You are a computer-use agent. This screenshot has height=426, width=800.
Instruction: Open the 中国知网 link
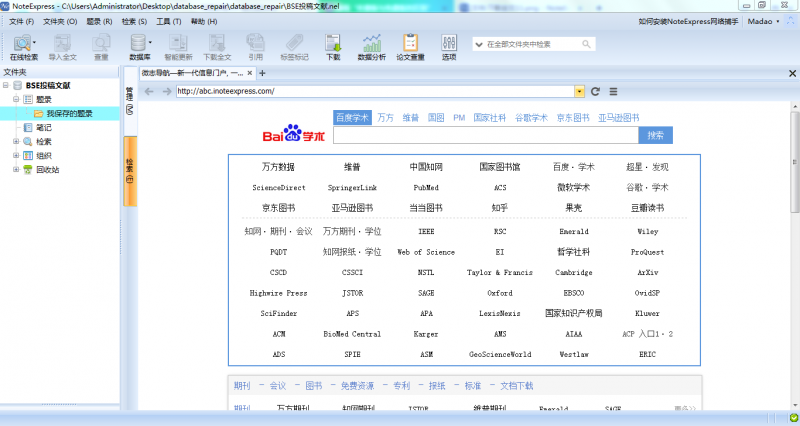[x=426, y=167]
